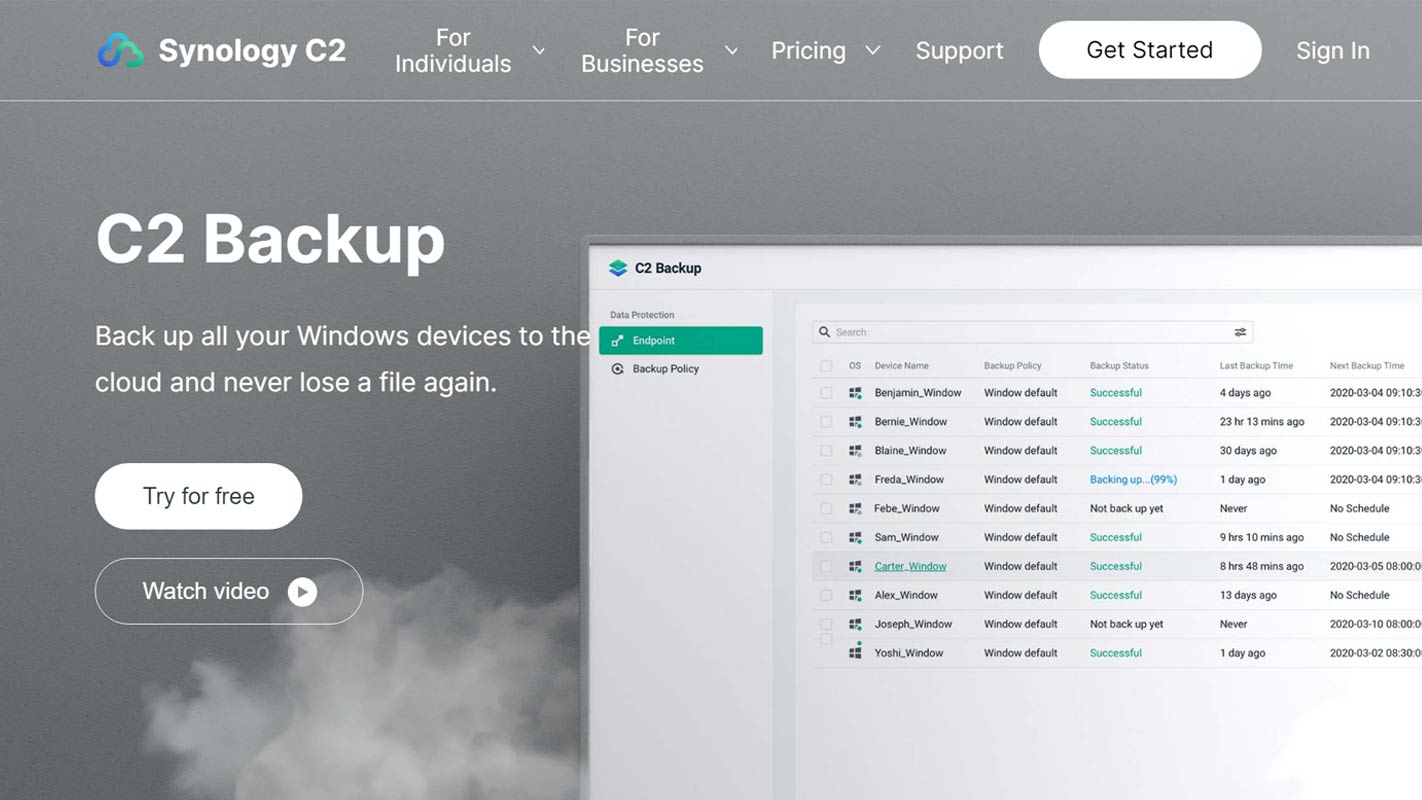
Task: Expand the For Businesses dropdown chevron
Action: (x=732, y=51)
